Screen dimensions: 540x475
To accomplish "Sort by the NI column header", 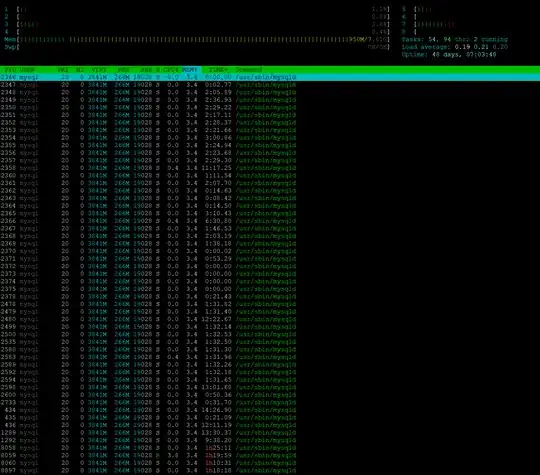I will [80, 70].
